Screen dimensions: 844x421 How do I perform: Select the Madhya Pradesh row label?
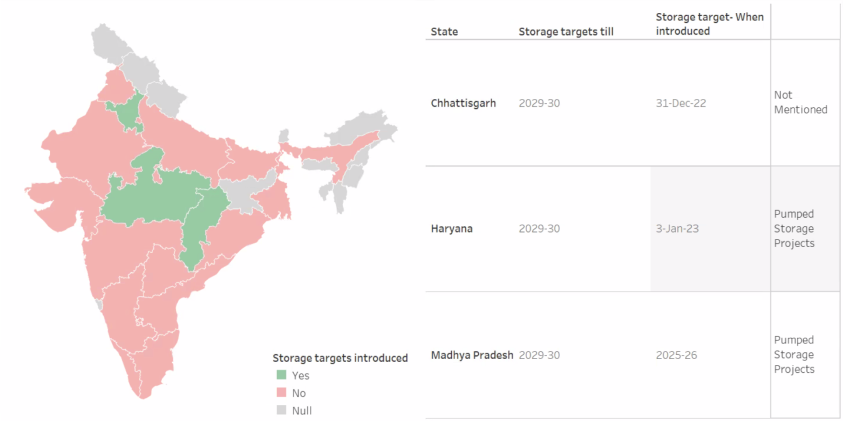coord(471,355)
